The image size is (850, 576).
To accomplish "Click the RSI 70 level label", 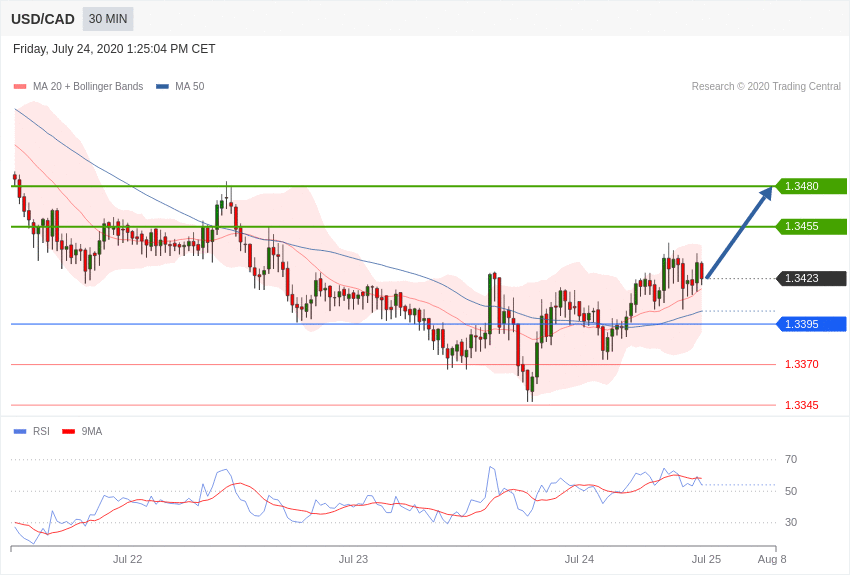I will [x=791, y=459].
